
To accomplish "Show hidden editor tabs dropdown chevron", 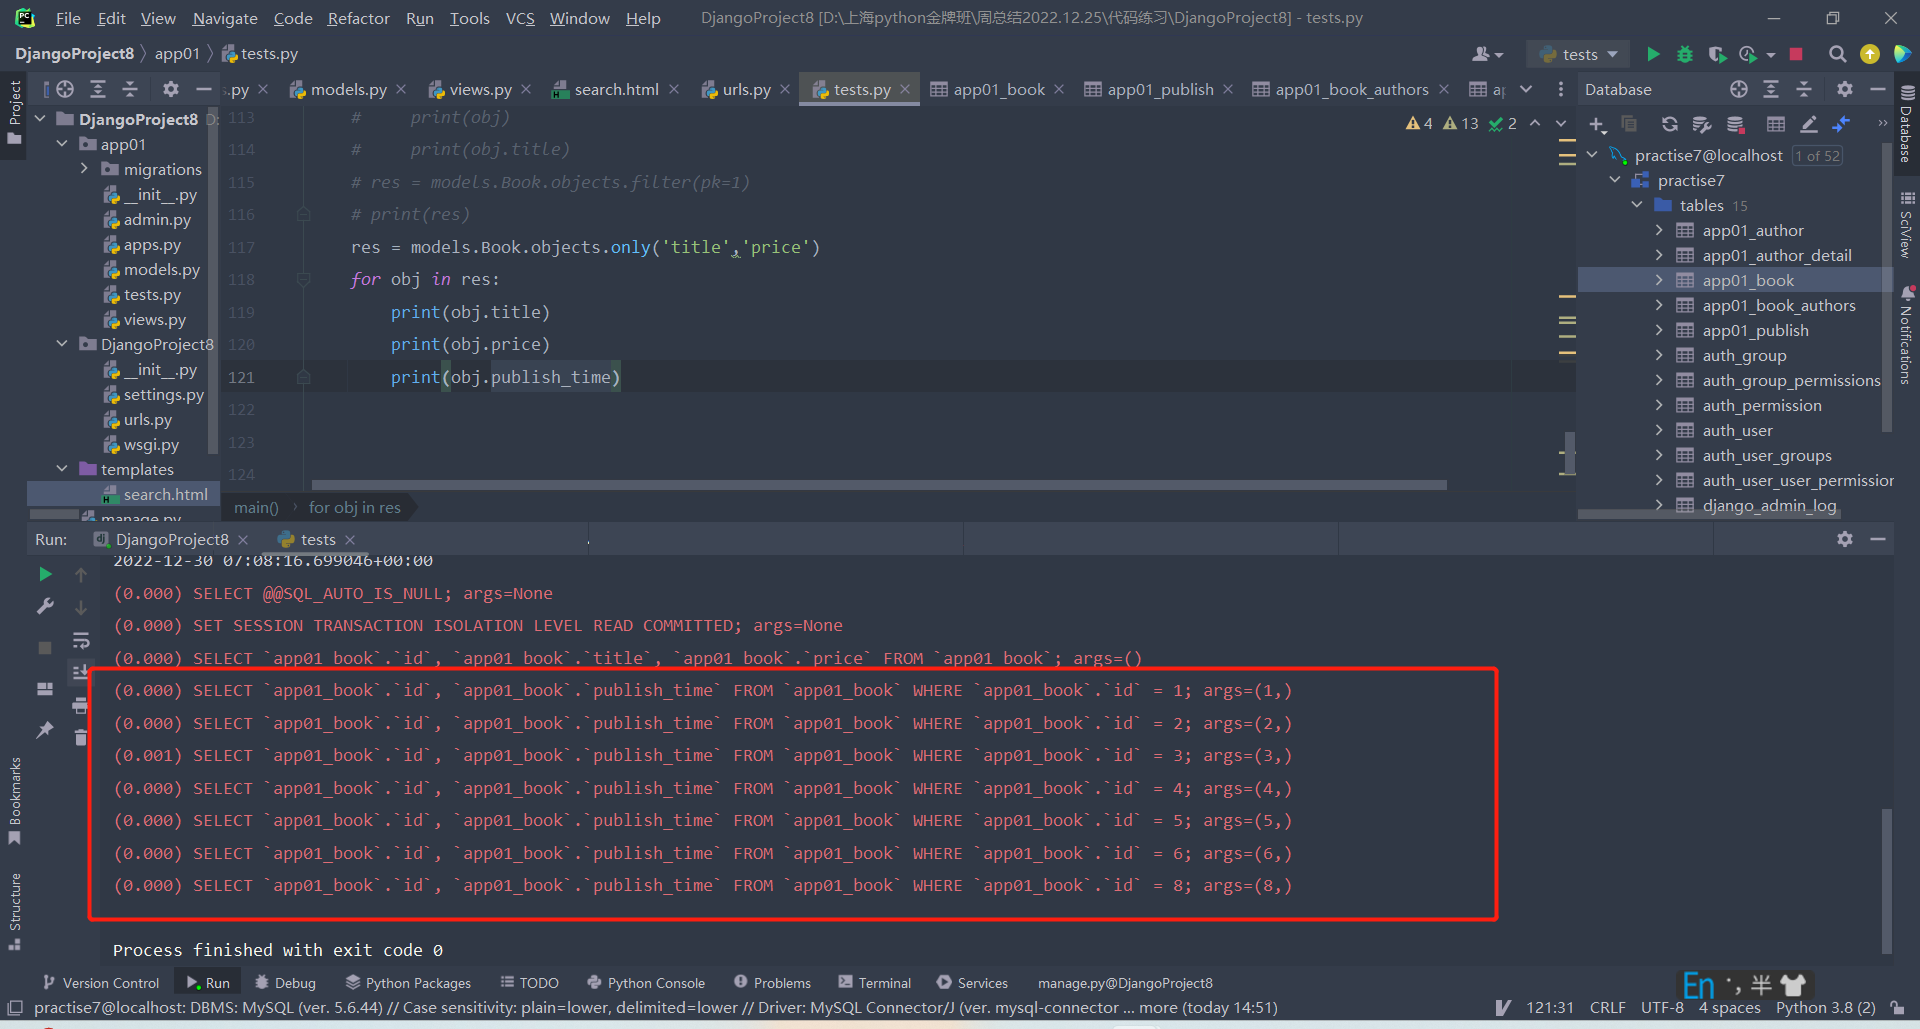I will [1526, 89].
